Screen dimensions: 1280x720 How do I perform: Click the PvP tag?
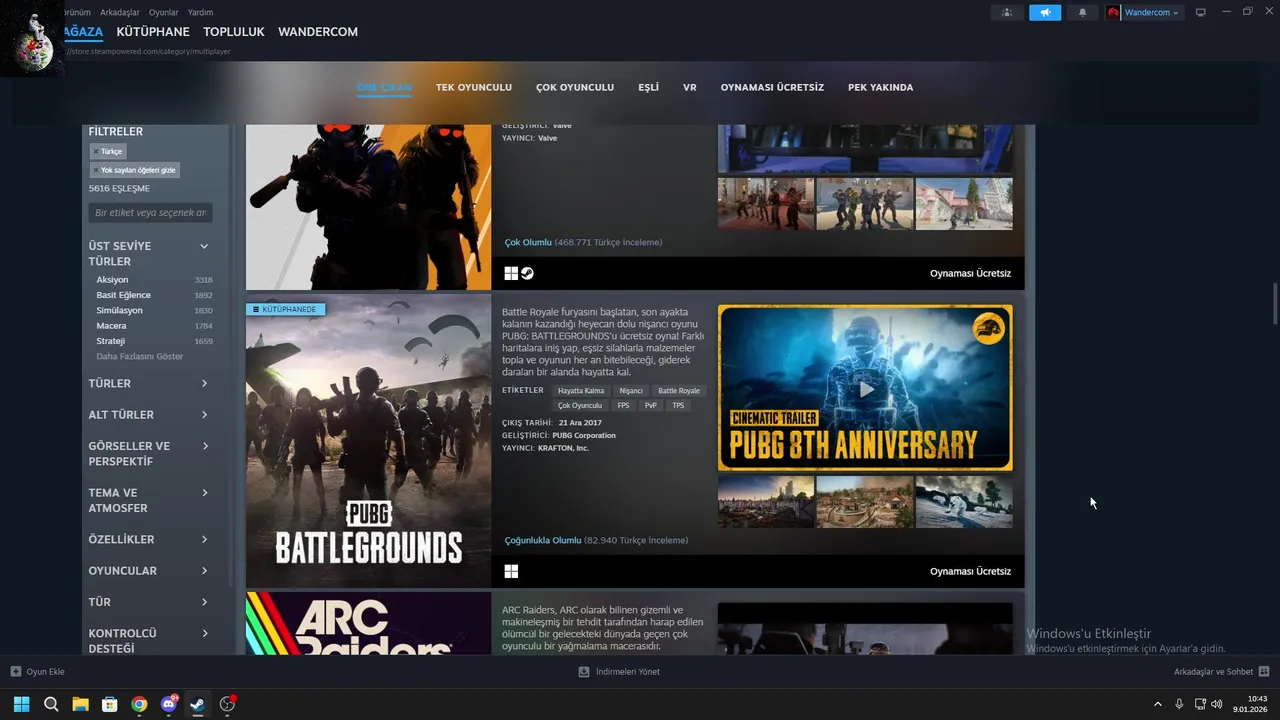point(651,406)
